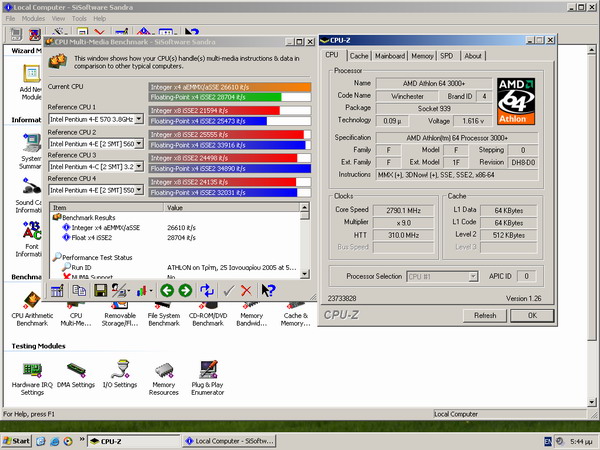Open I/O Settings module
The height and width of the screenshot is (450, 600).
(120, 374)
